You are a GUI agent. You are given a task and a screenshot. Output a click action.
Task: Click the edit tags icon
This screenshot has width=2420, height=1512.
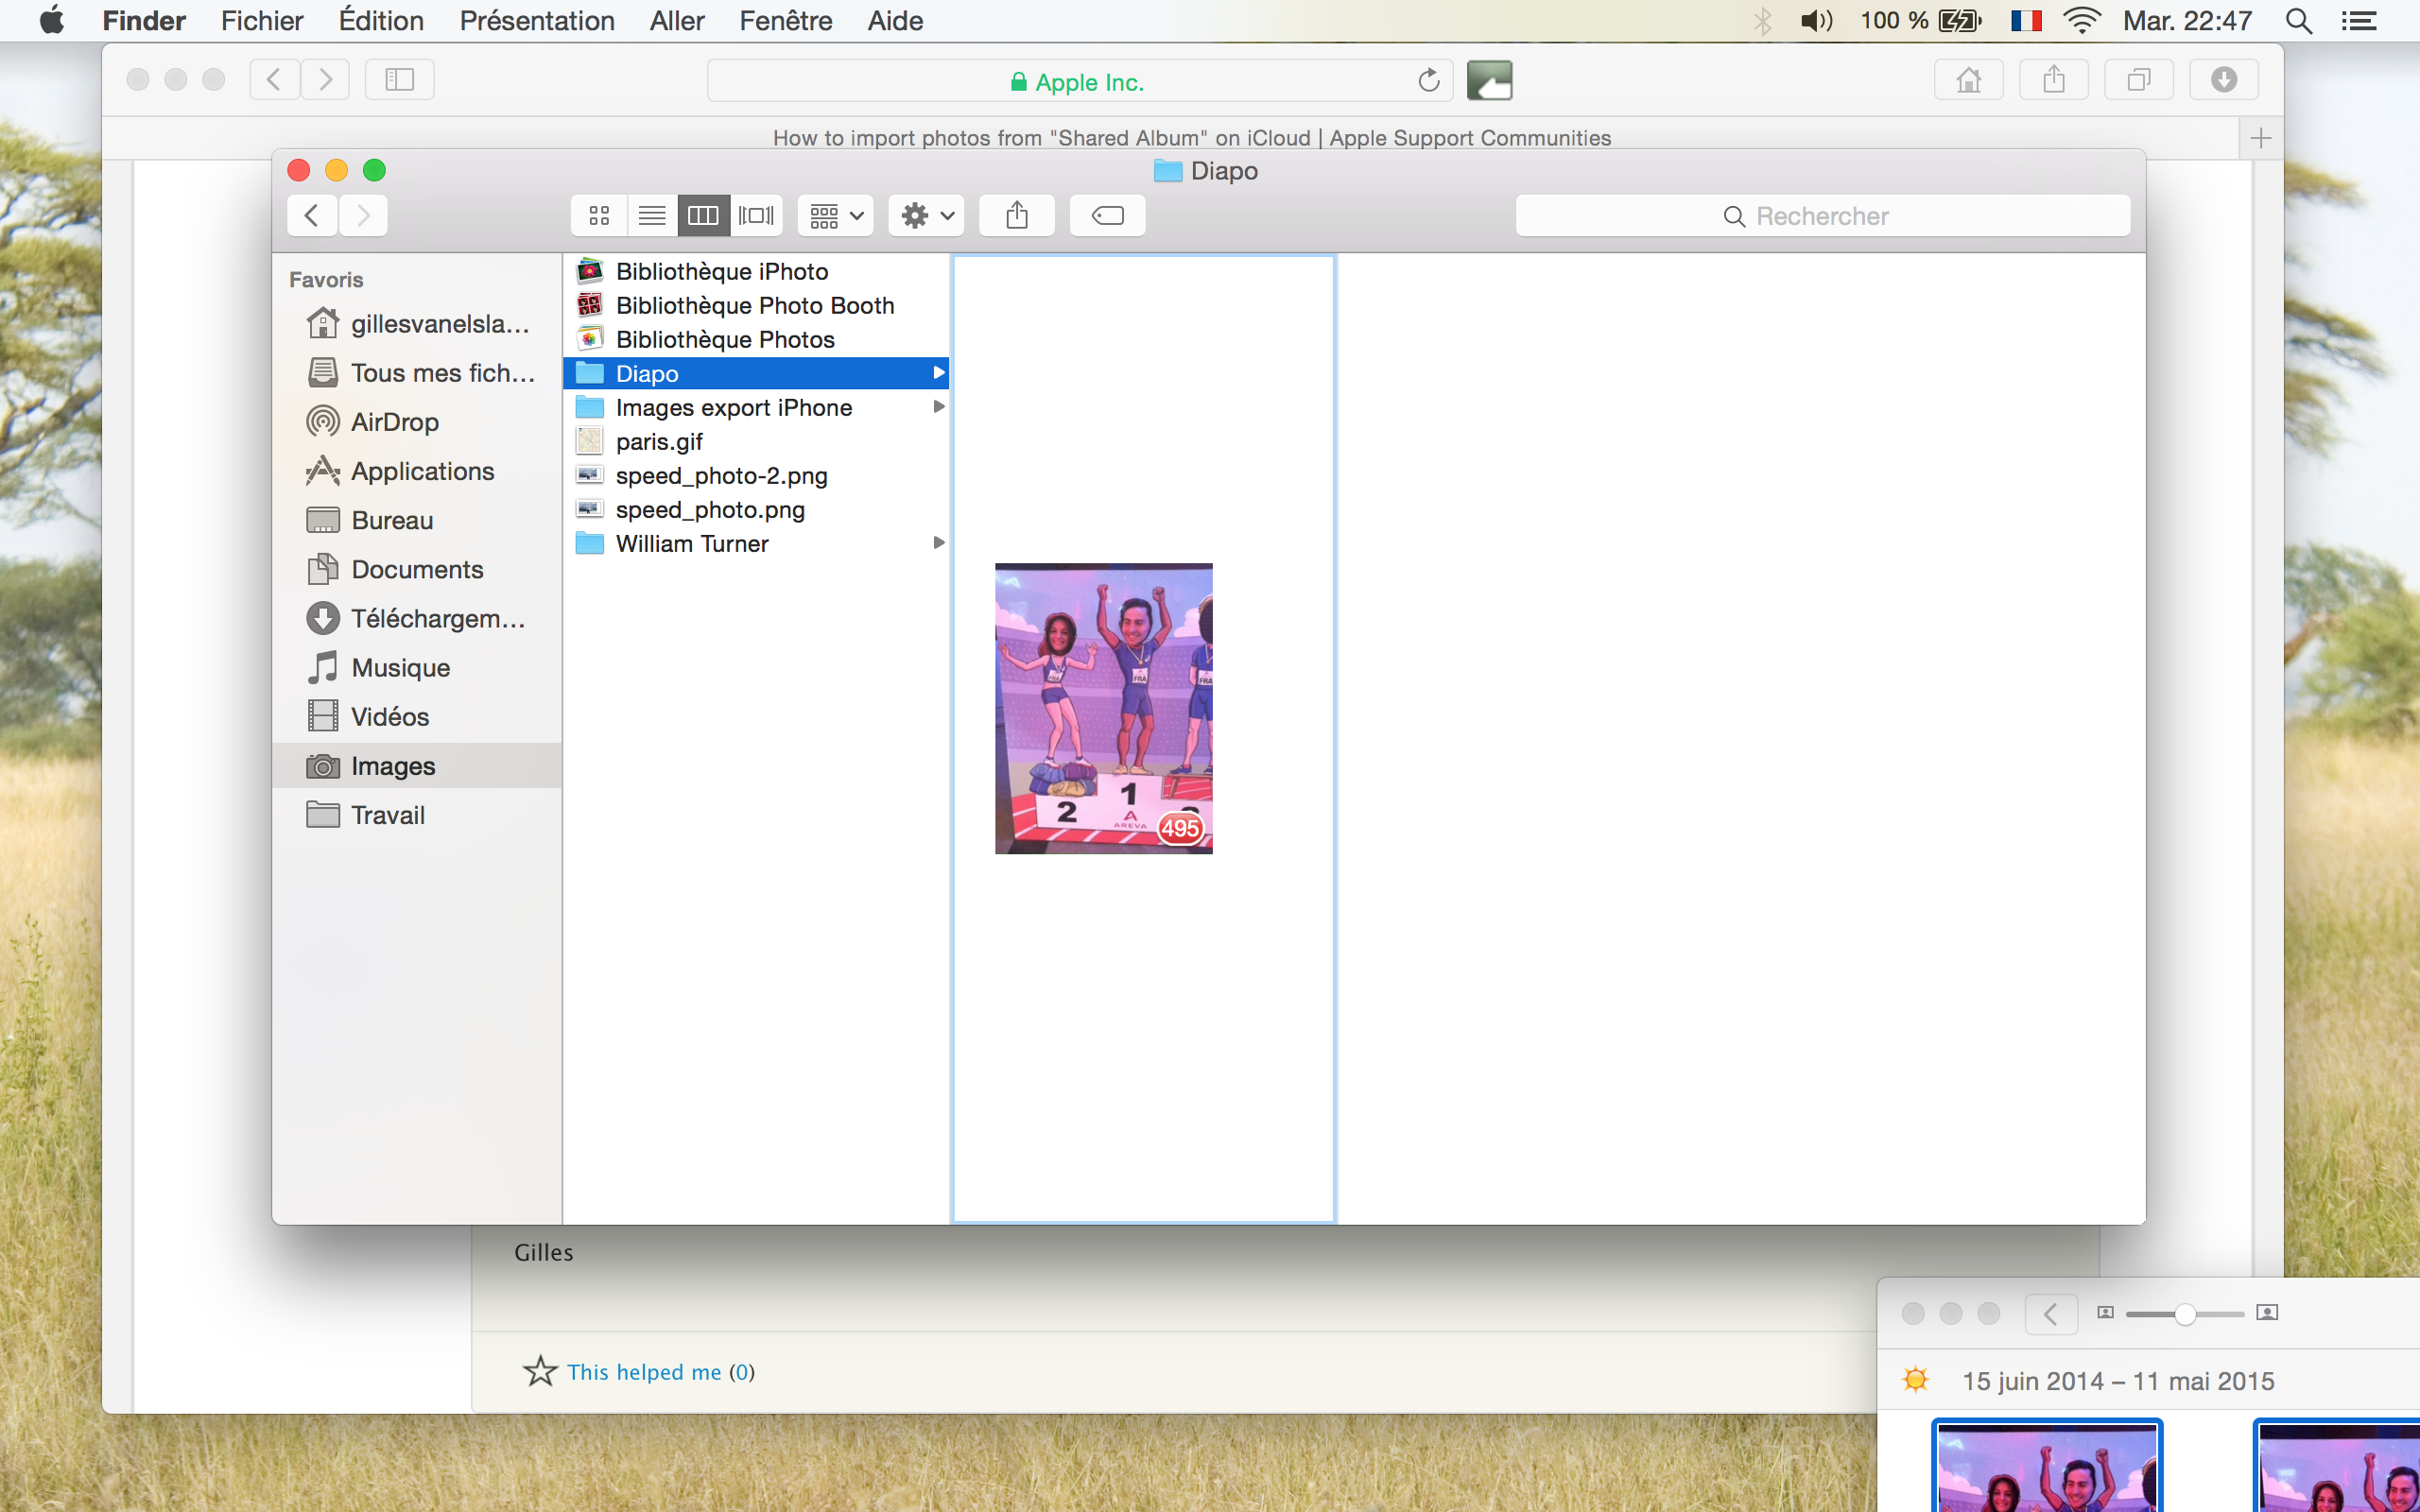[1107, 215]
